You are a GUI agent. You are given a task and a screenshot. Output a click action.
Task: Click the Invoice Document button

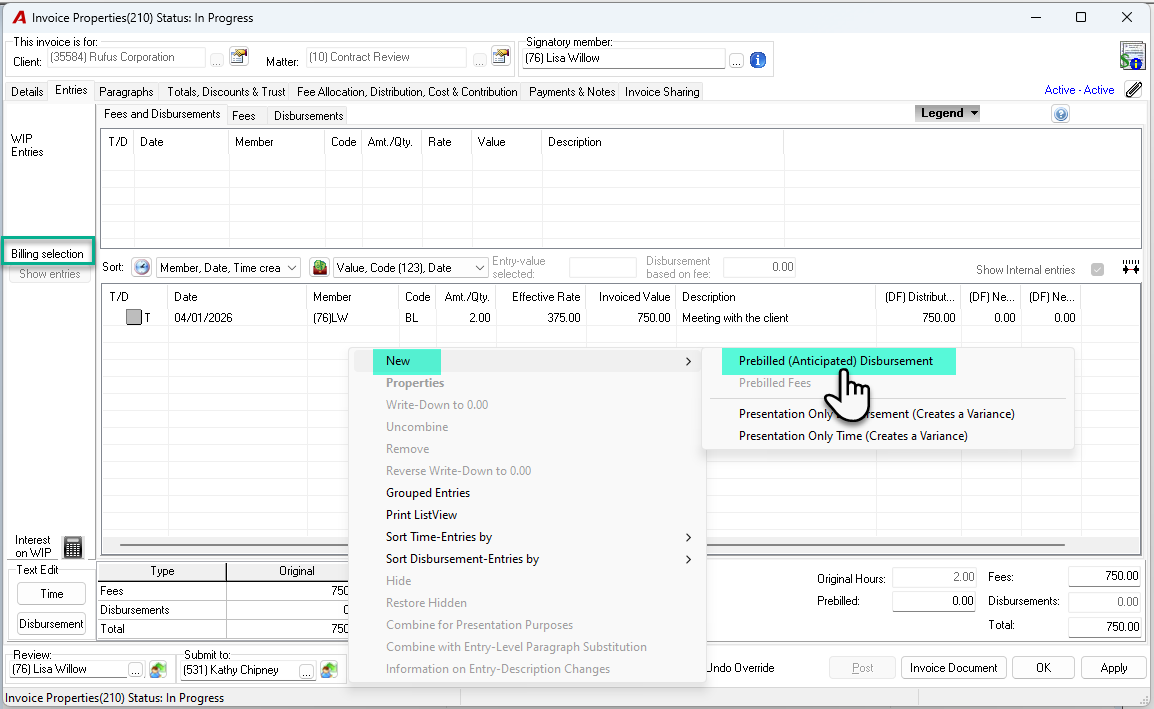[953, 668]
